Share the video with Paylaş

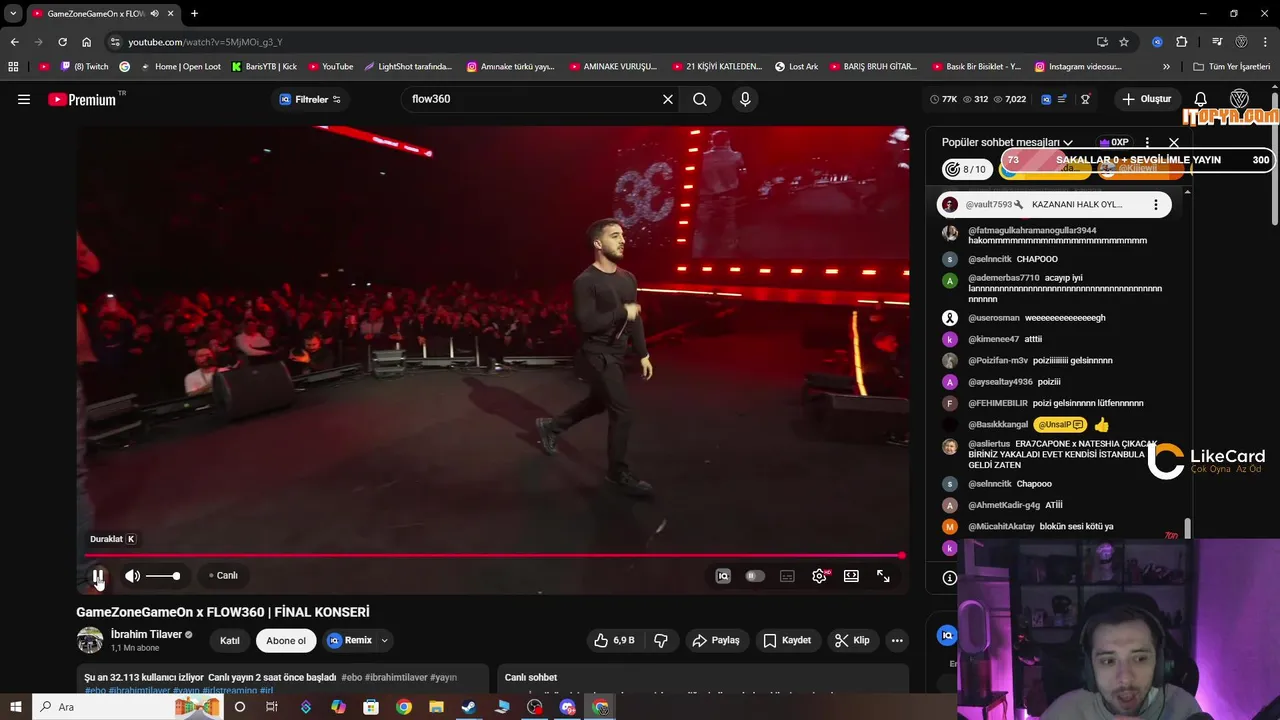click(716, 640)
